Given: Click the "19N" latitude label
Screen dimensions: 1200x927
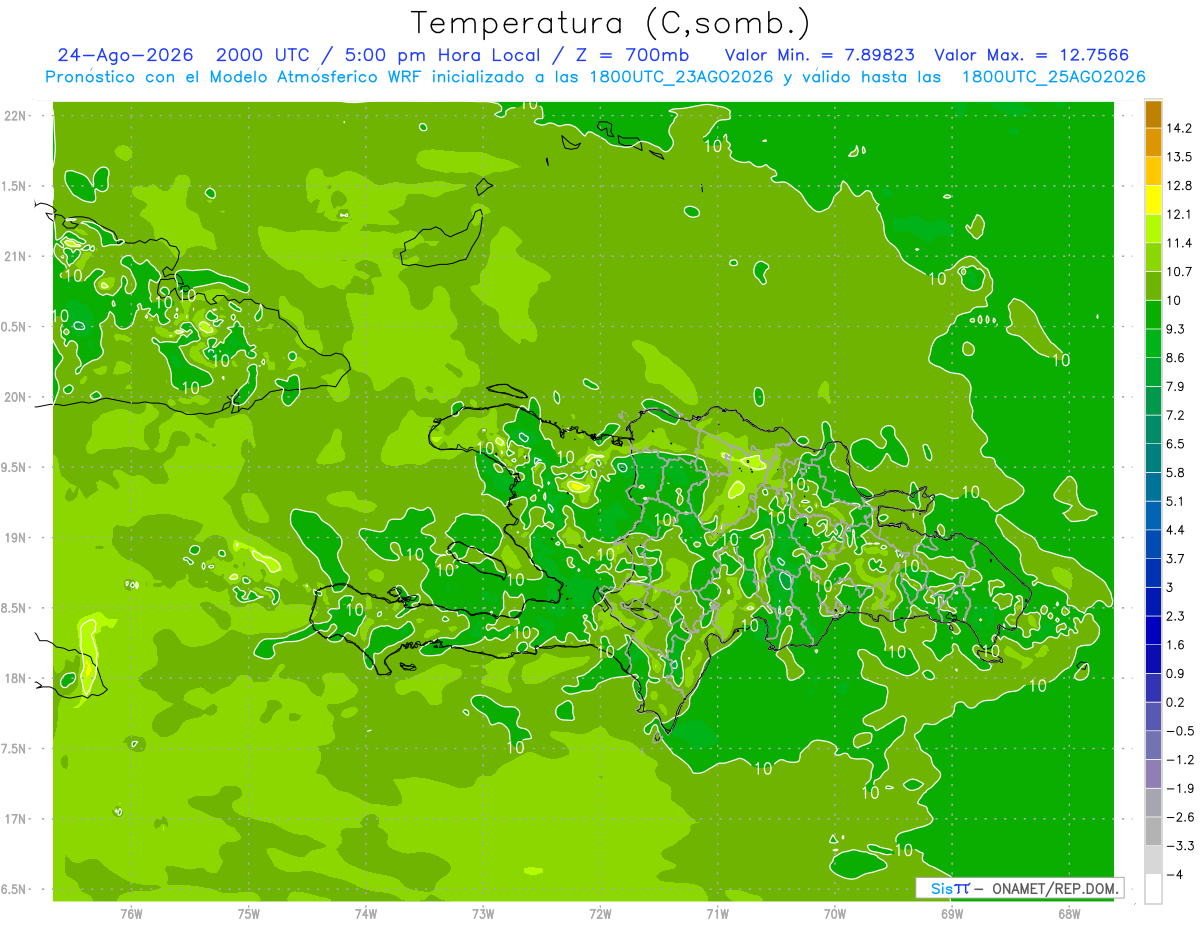Looking at the screenshot, I should pyautogui.click(x=14, y=538).
